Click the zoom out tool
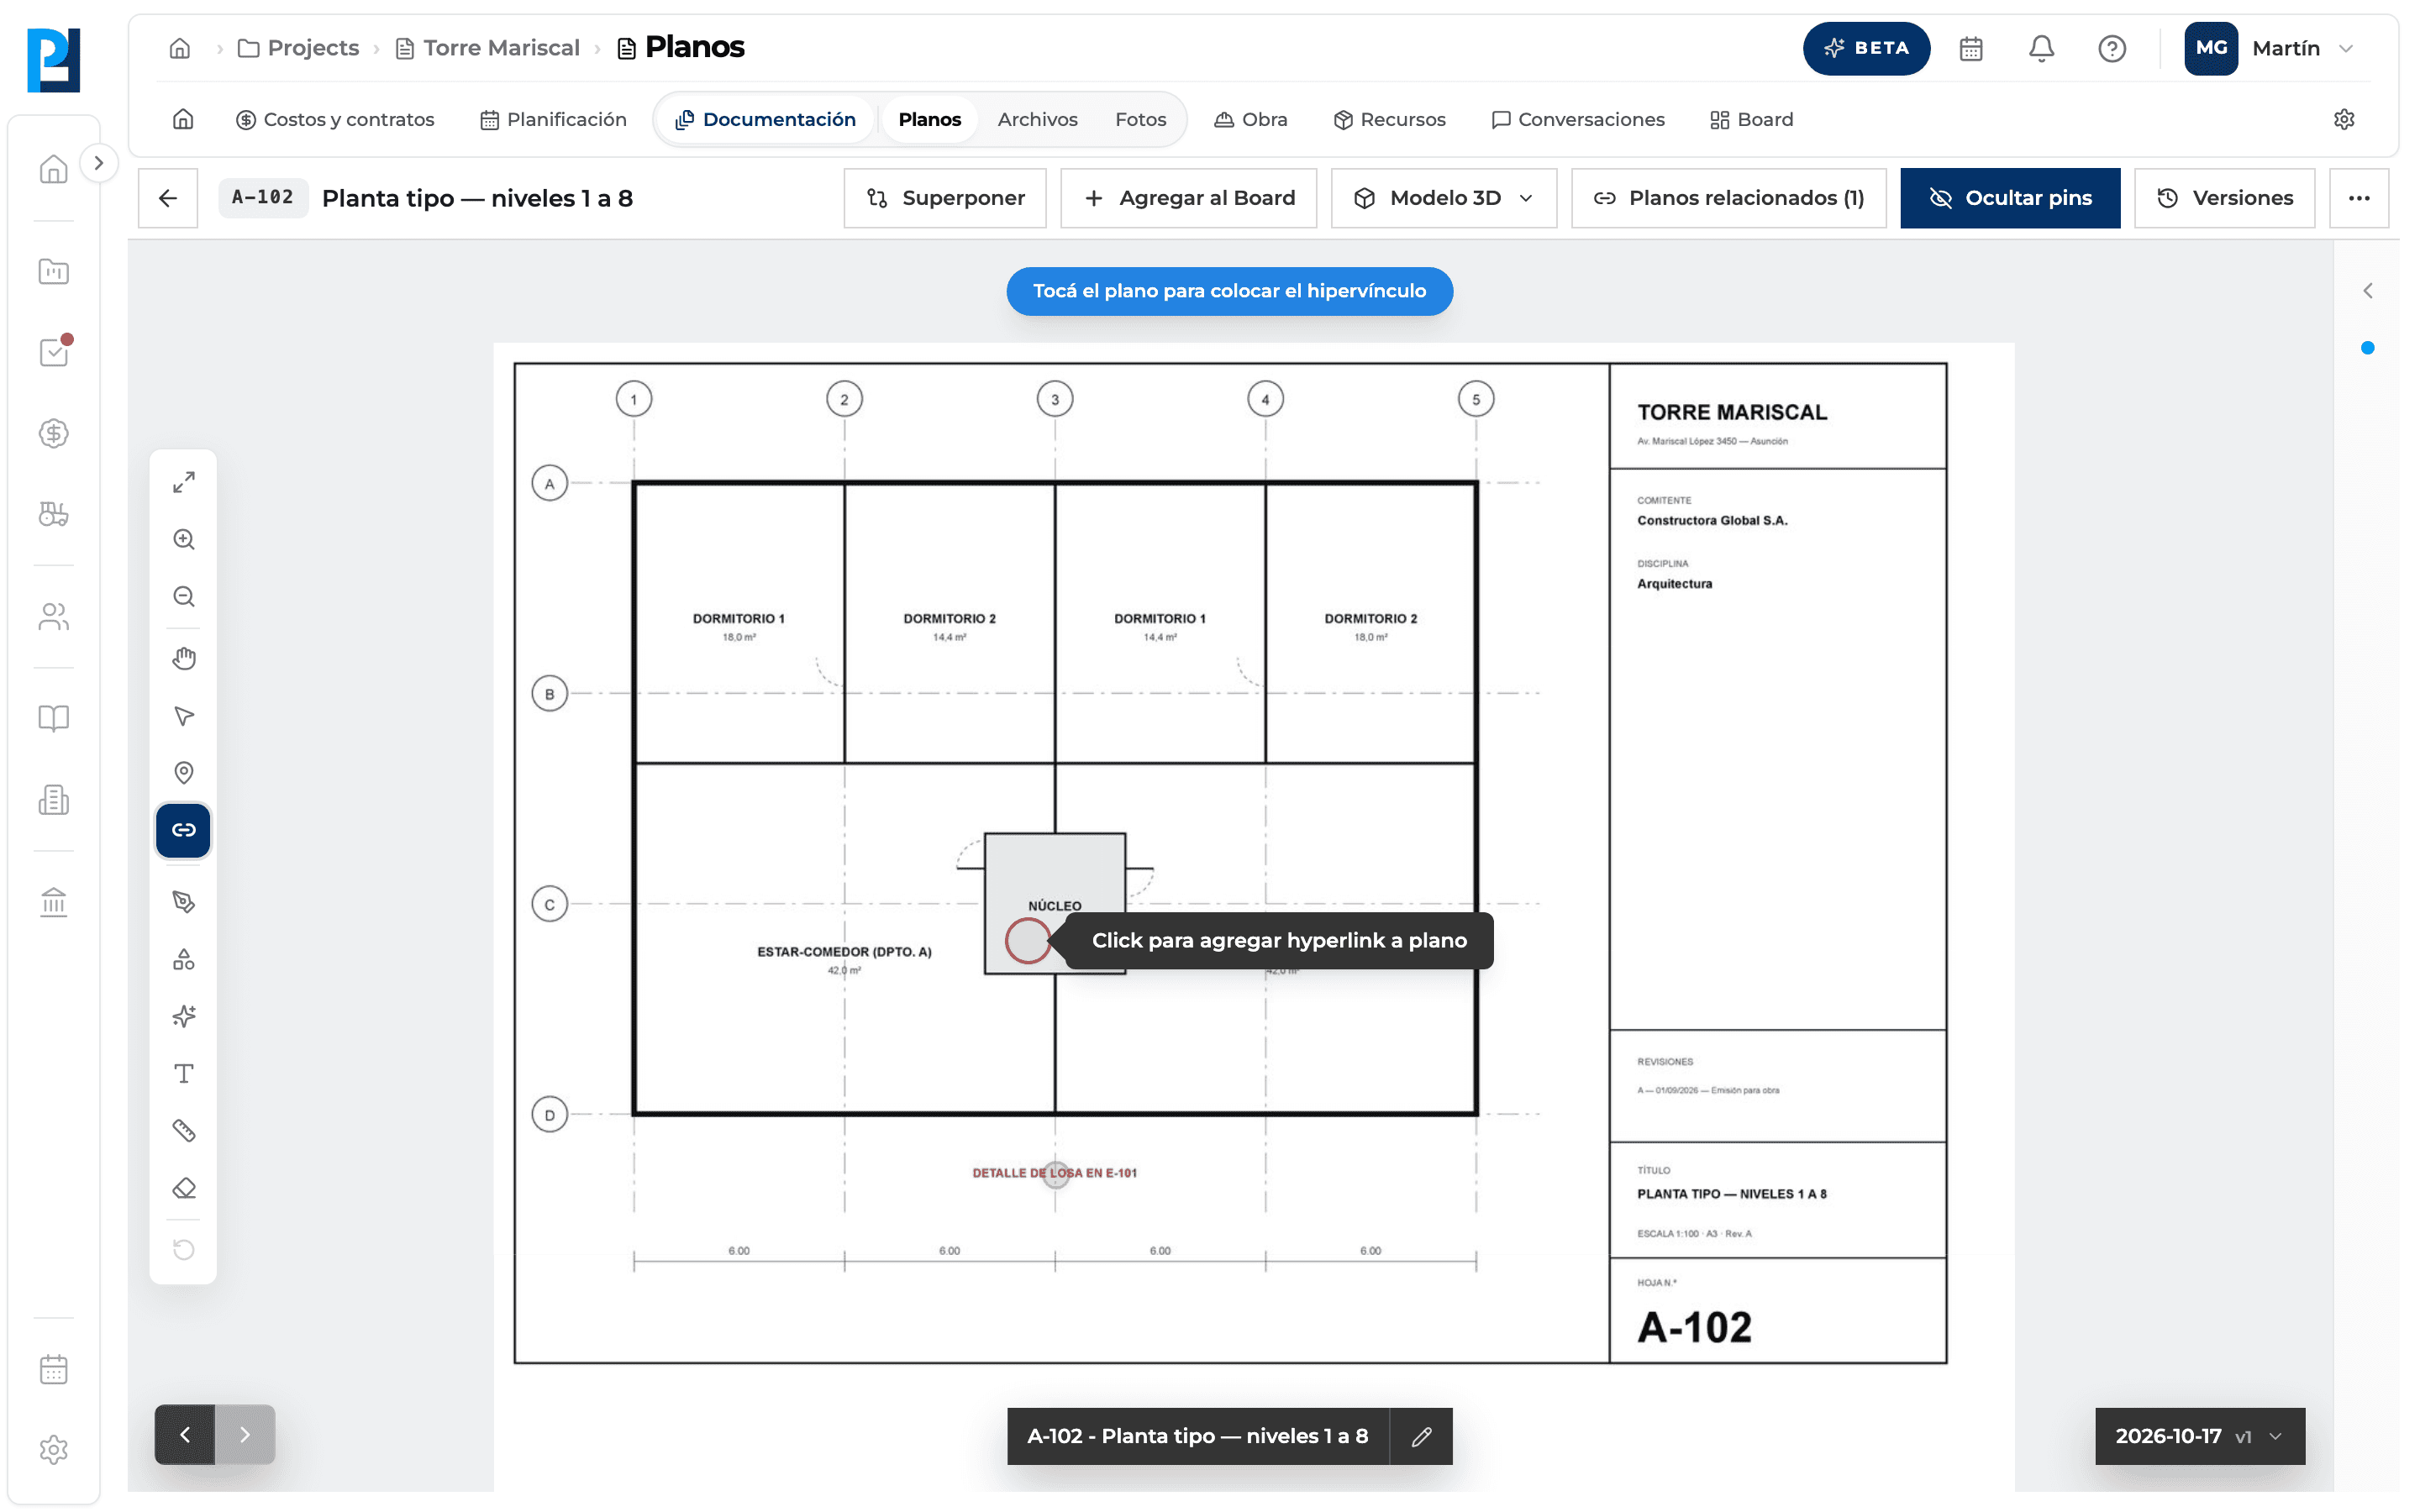Screen dimensions: 2420x1512 click(183, 597)
